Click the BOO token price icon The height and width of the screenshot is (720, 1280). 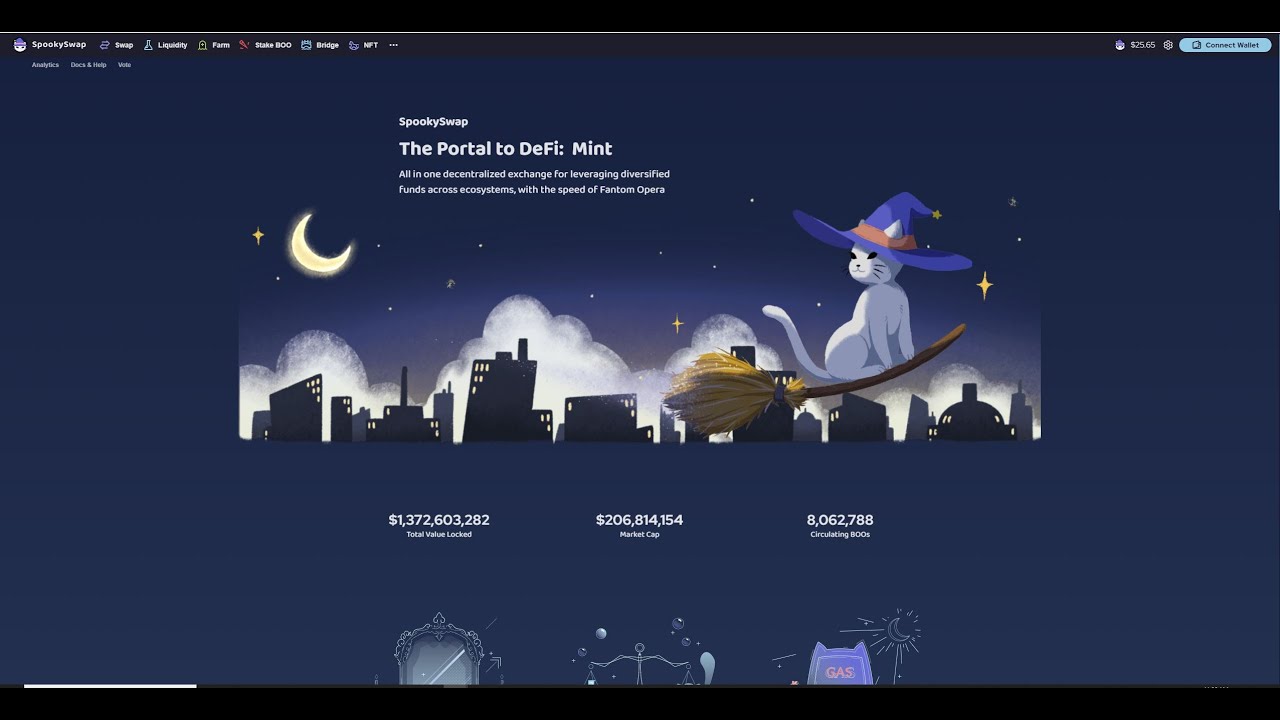point(1120,45)
